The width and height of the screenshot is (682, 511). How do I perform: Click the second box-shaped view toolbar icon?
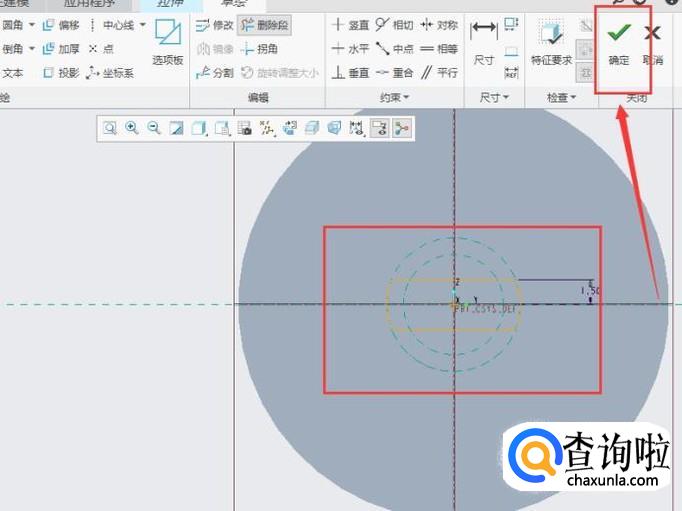[334, 128]
